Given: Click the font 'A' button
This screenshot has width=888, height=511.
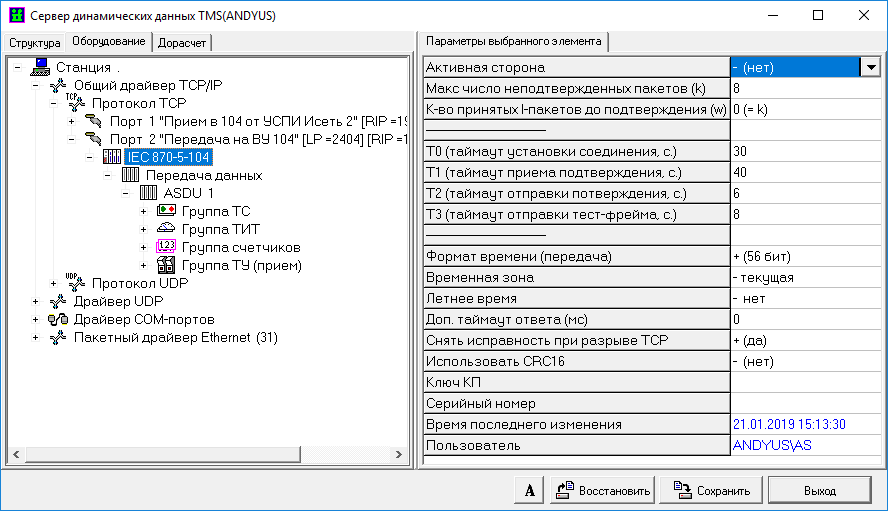Looking at the screenshot, I should tap(529, 491).
